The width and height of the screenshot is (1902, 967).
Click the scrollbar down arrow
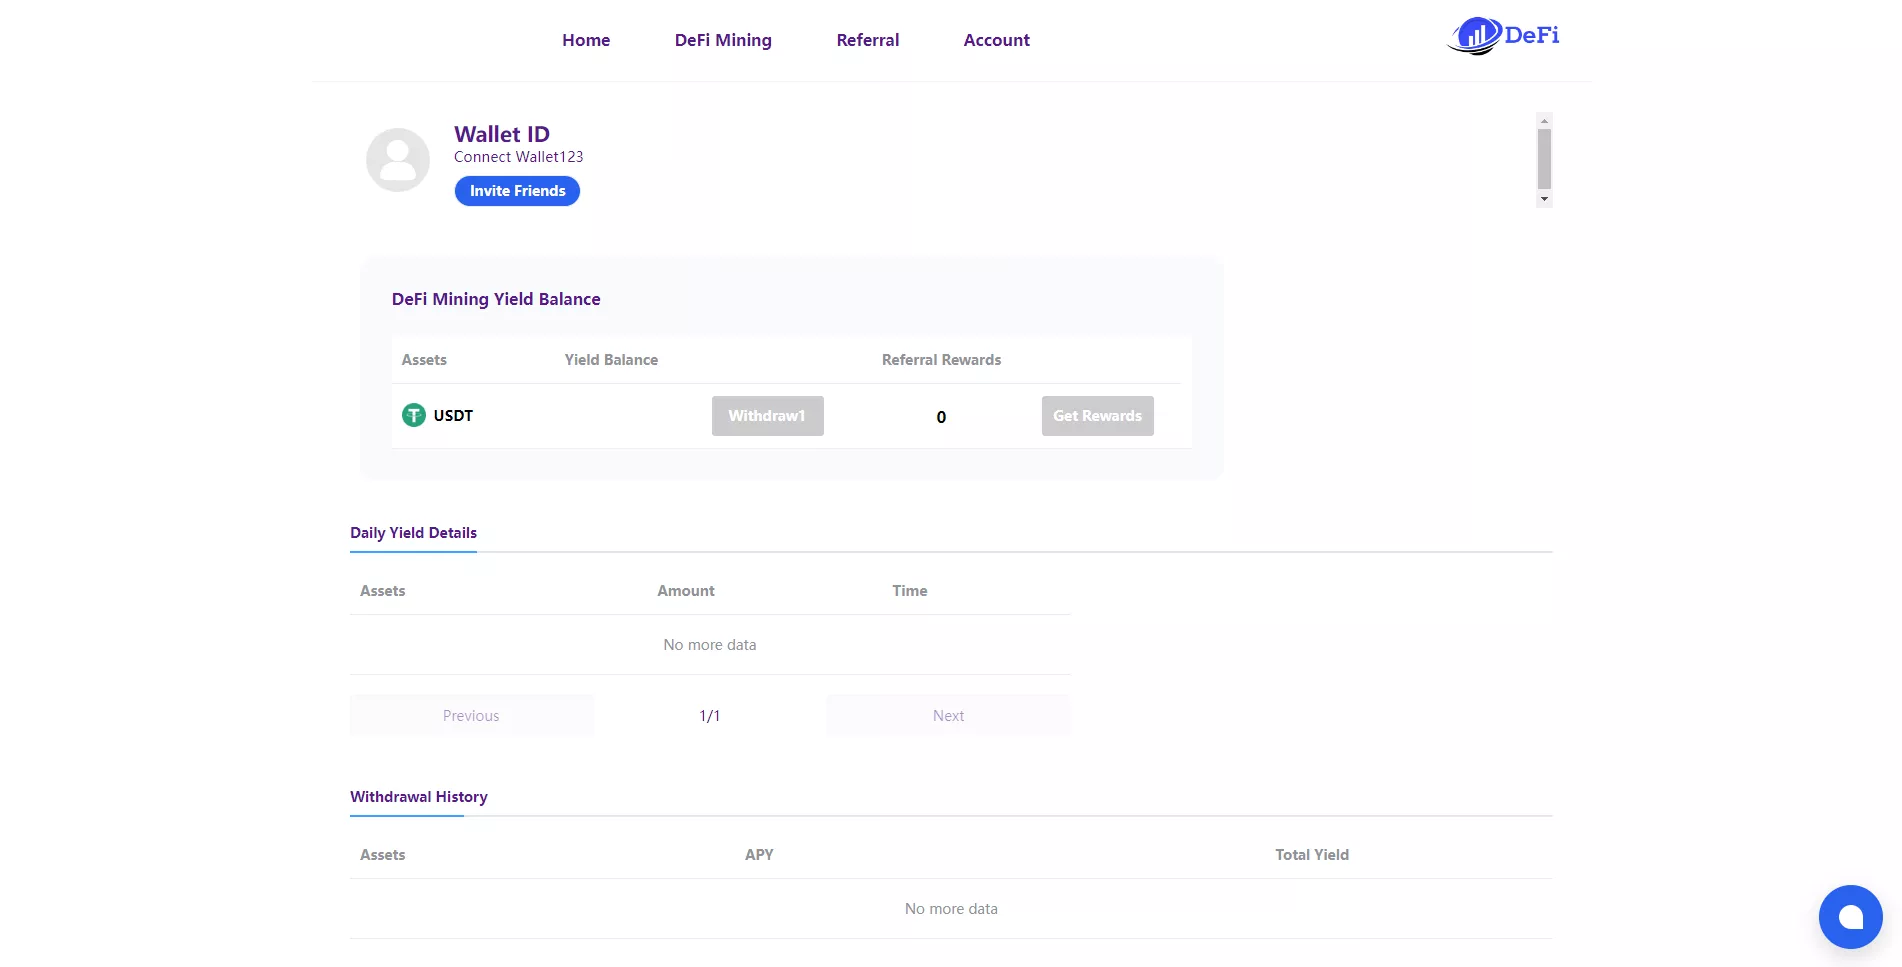pyautogui.click(x=1544, y=199)
